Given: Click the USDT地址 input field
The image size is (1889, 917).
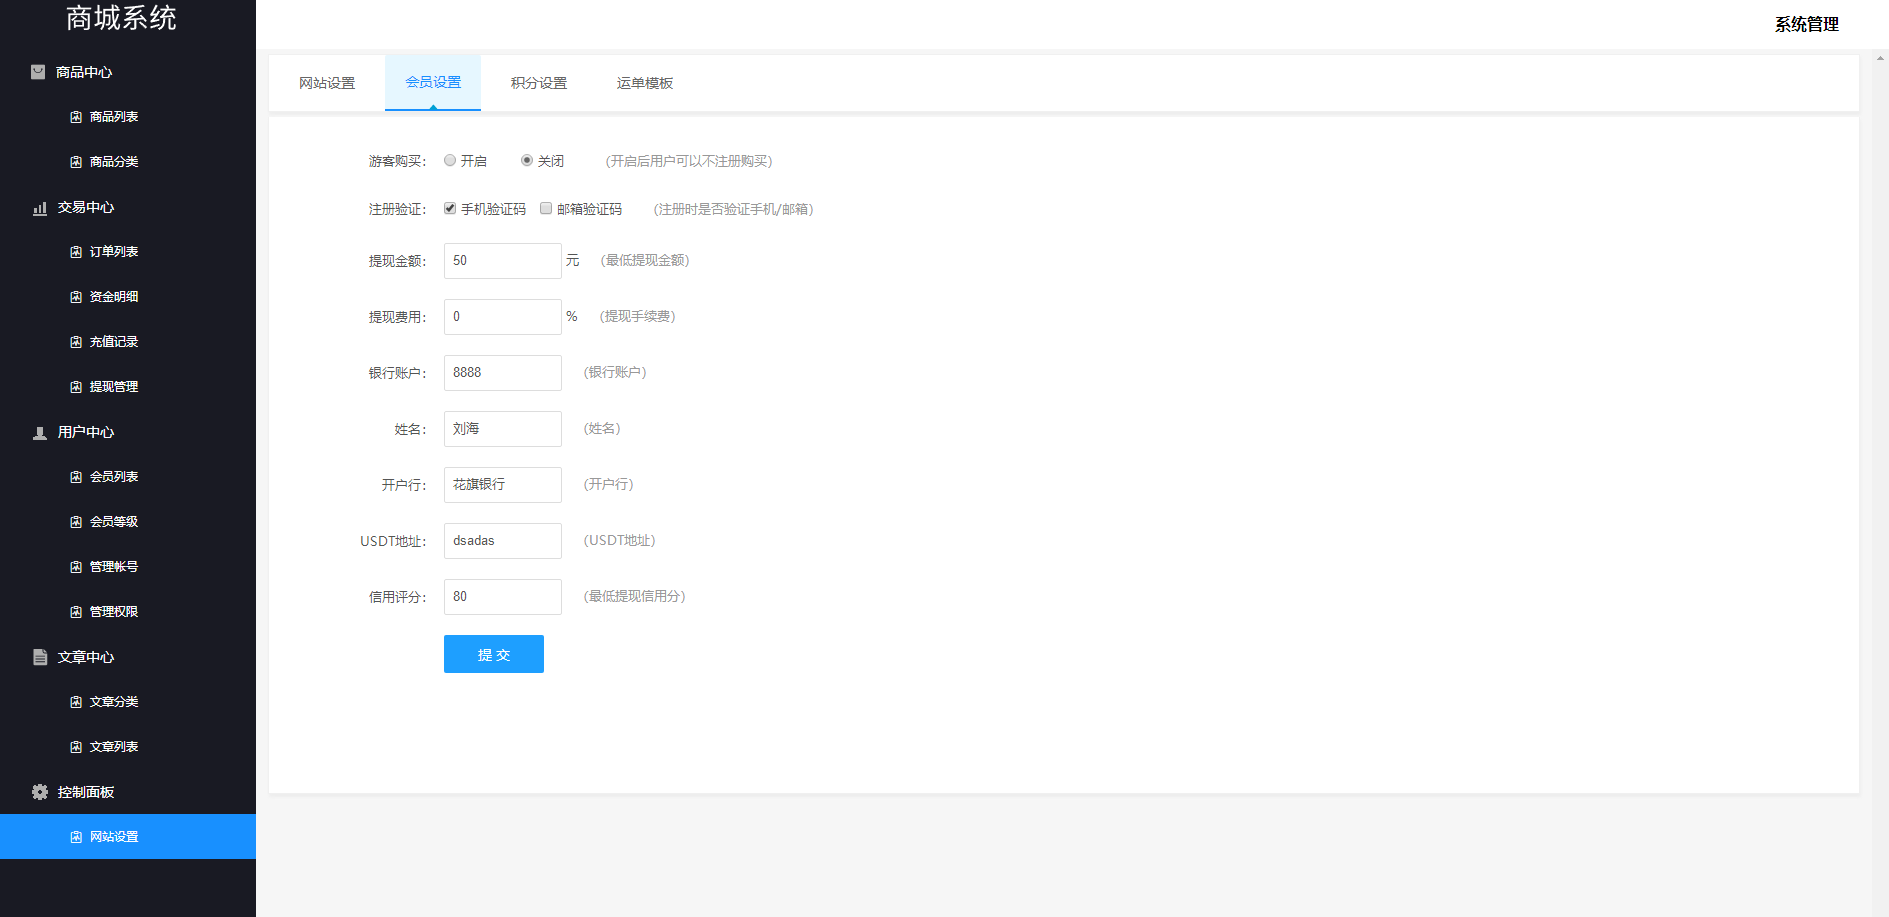Looking at the screenshot, I should tap(502, 541).
